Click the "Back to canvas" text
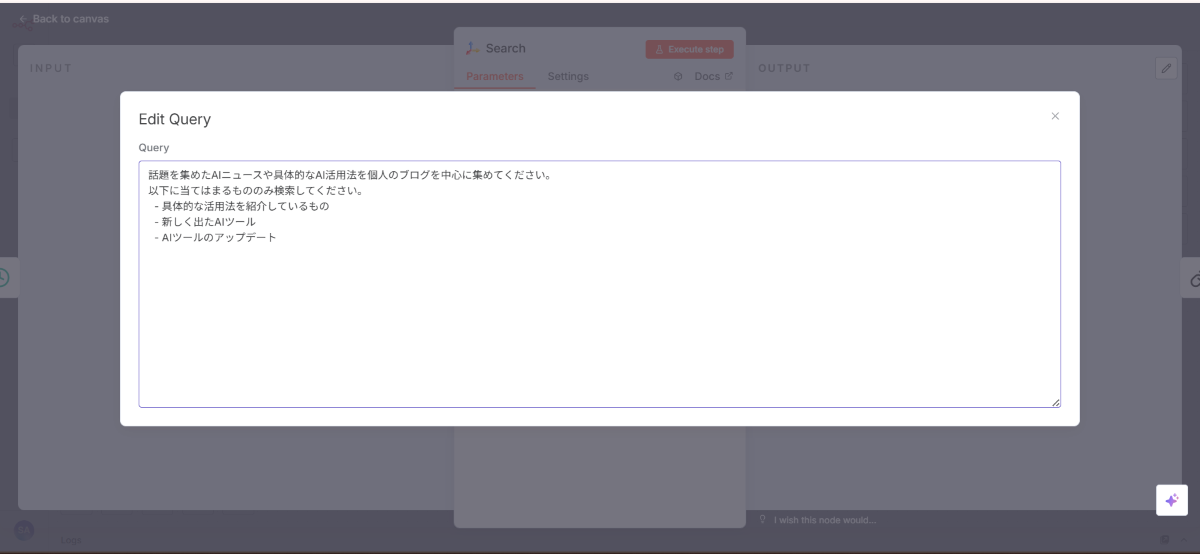This screenshot has height=554, width=1200. pos(70,19)
